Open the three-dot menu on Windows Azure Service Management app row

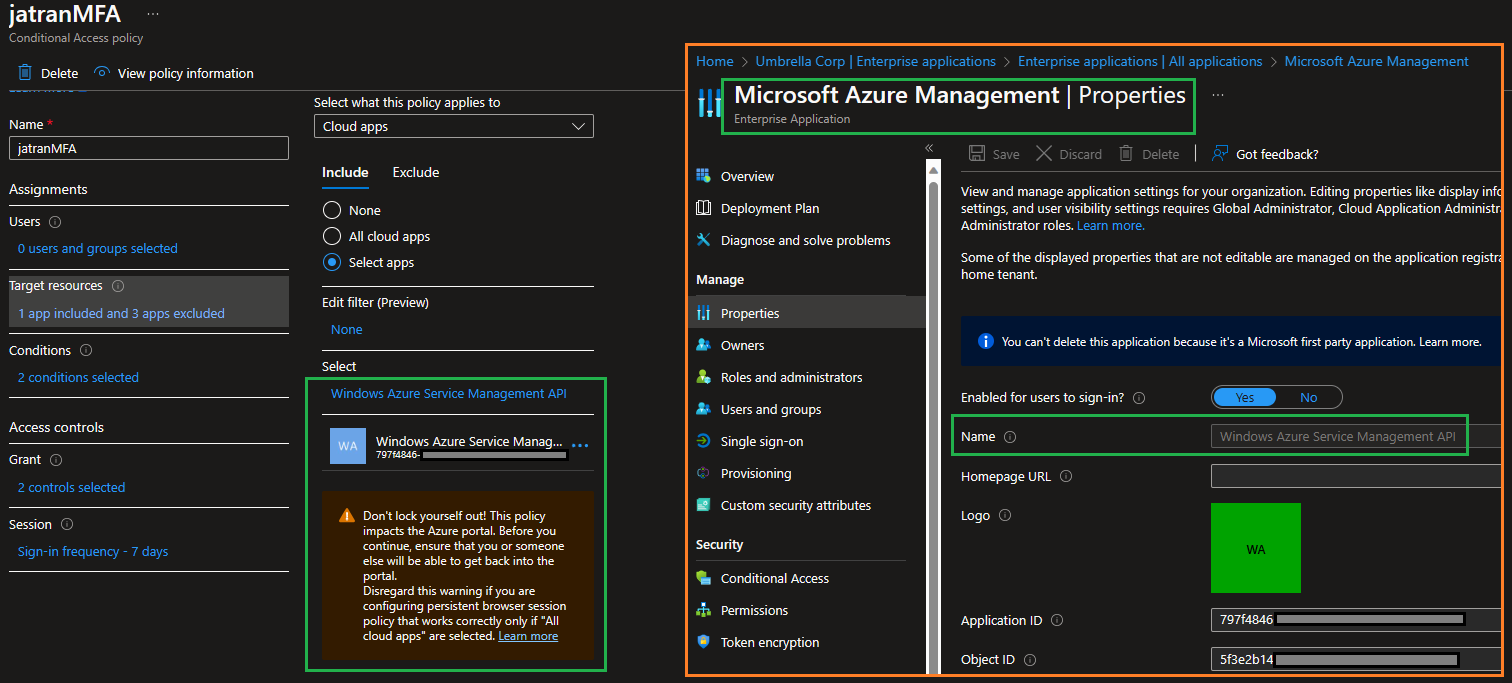pyautogui.click(x=579, y=445)
